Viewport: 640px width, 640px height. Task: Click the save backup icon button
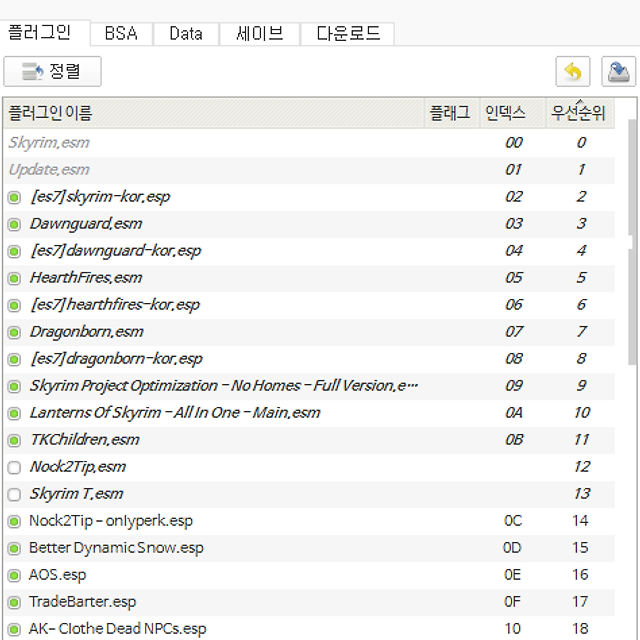618,72
